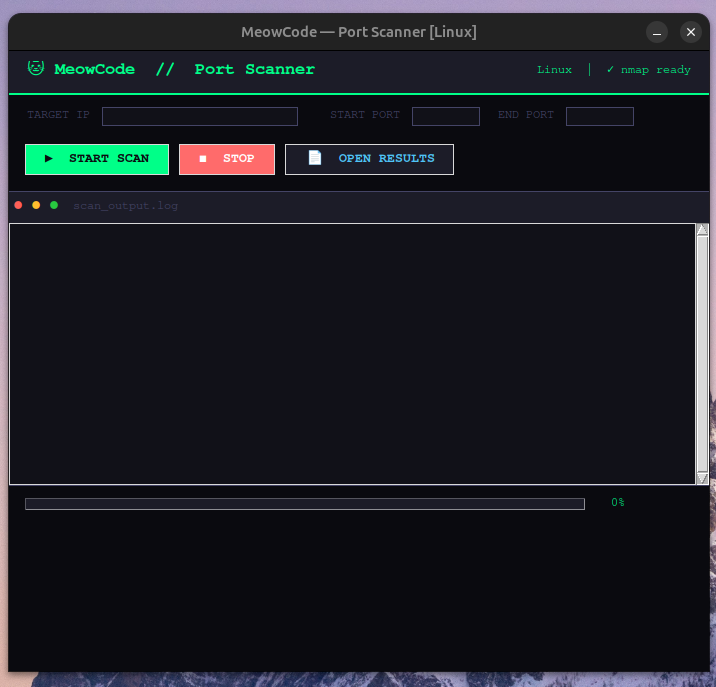The image size is (716, 687).
Task: Click the window title bar text
Action: pos(359,32)
